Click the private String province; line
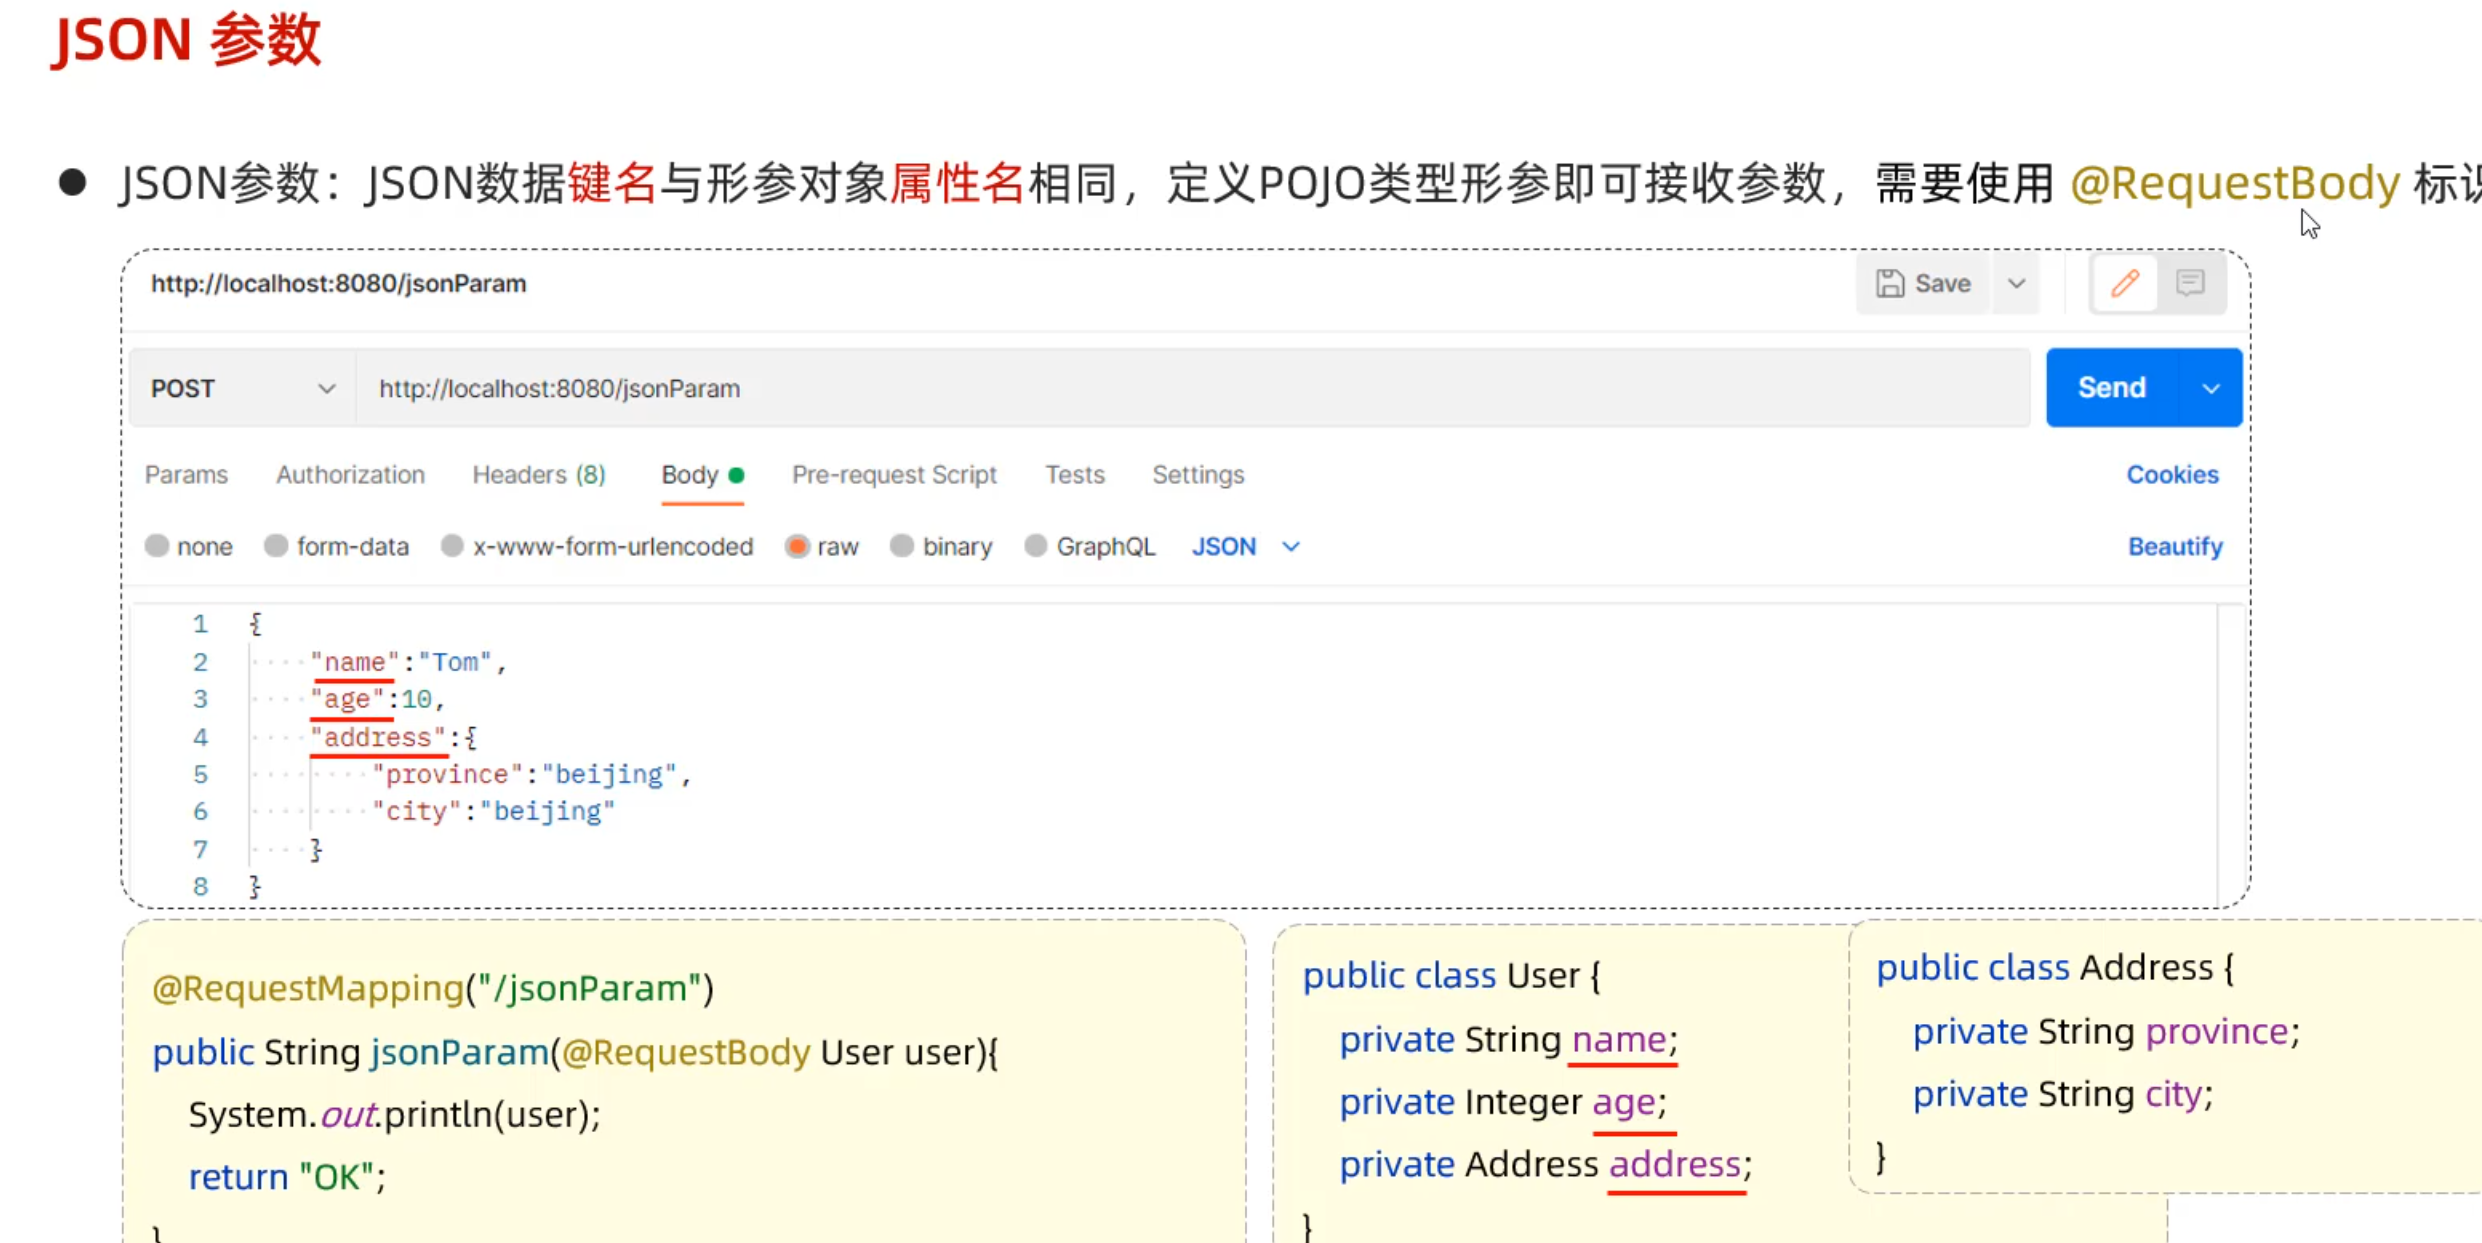 (2107, 1031)
